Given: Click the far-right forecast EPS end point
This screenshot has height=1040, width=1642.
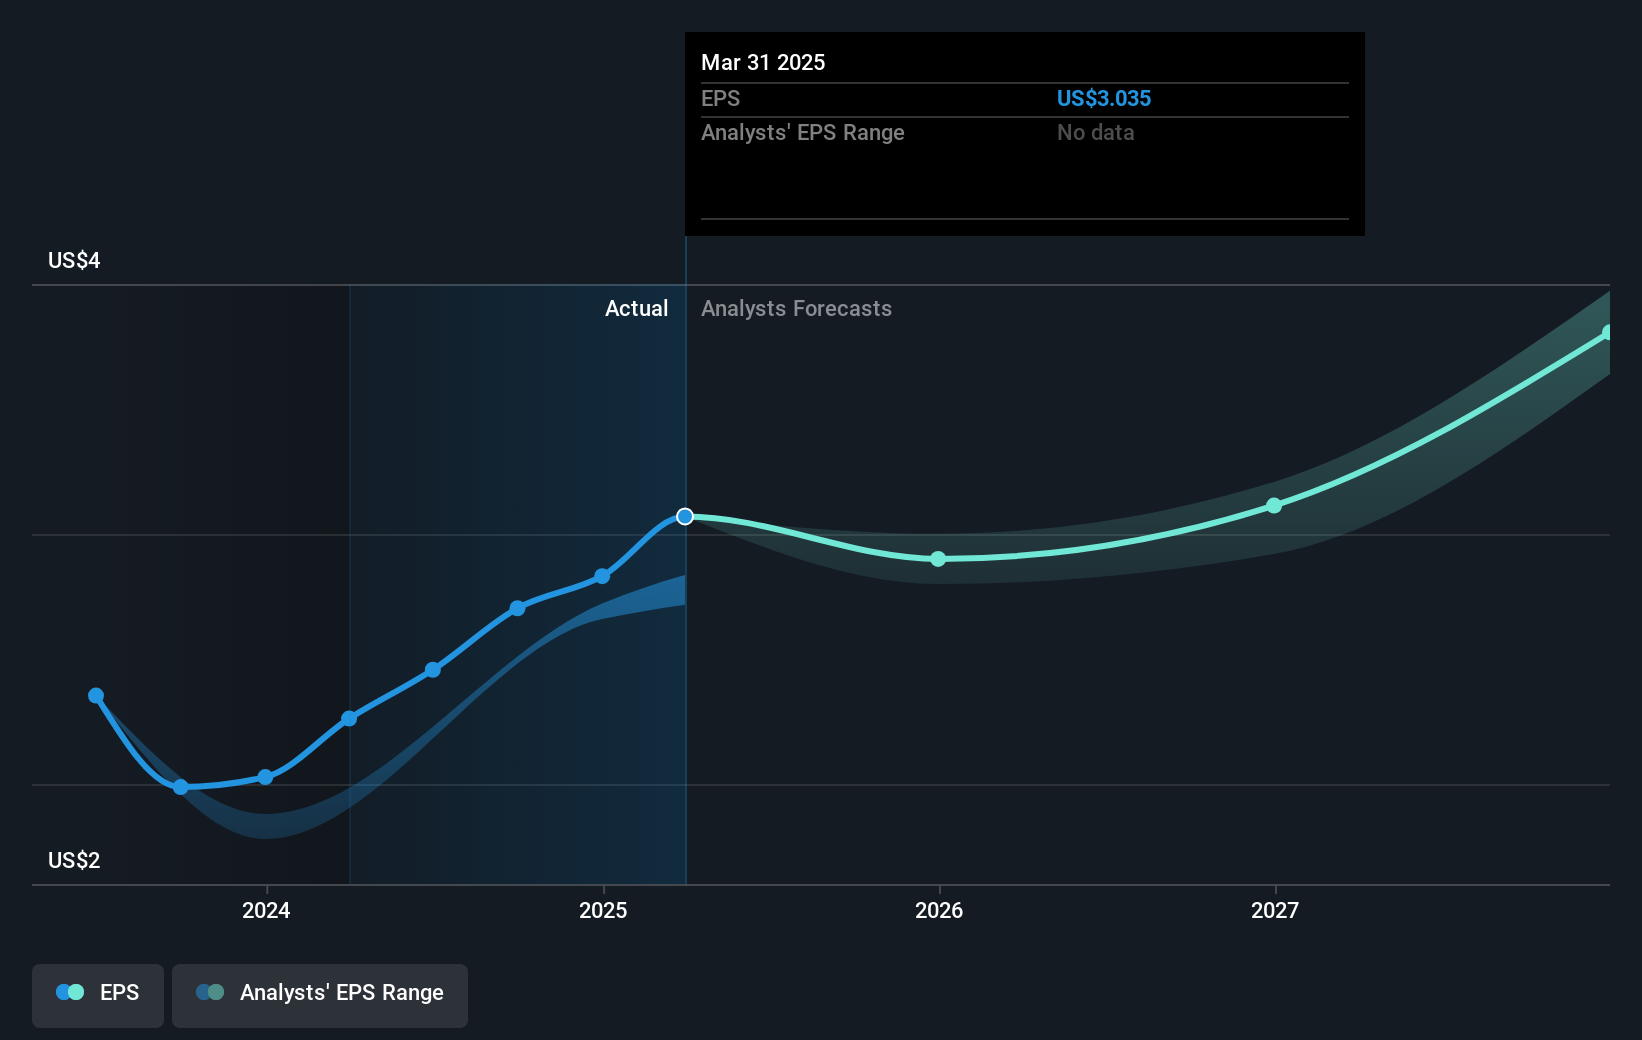Looking at the screenshot, I should pos(1607,333).
